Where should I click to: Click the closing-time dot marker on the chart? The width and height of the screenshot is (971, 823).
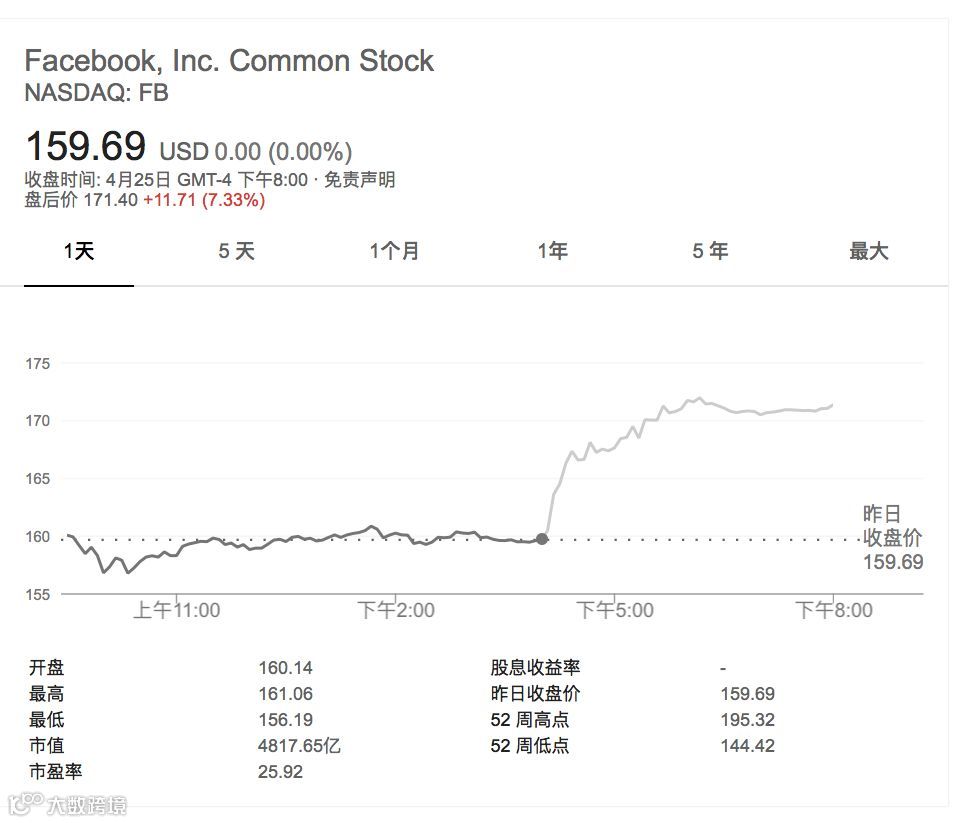pyautogui.click(x=542, y=539)
